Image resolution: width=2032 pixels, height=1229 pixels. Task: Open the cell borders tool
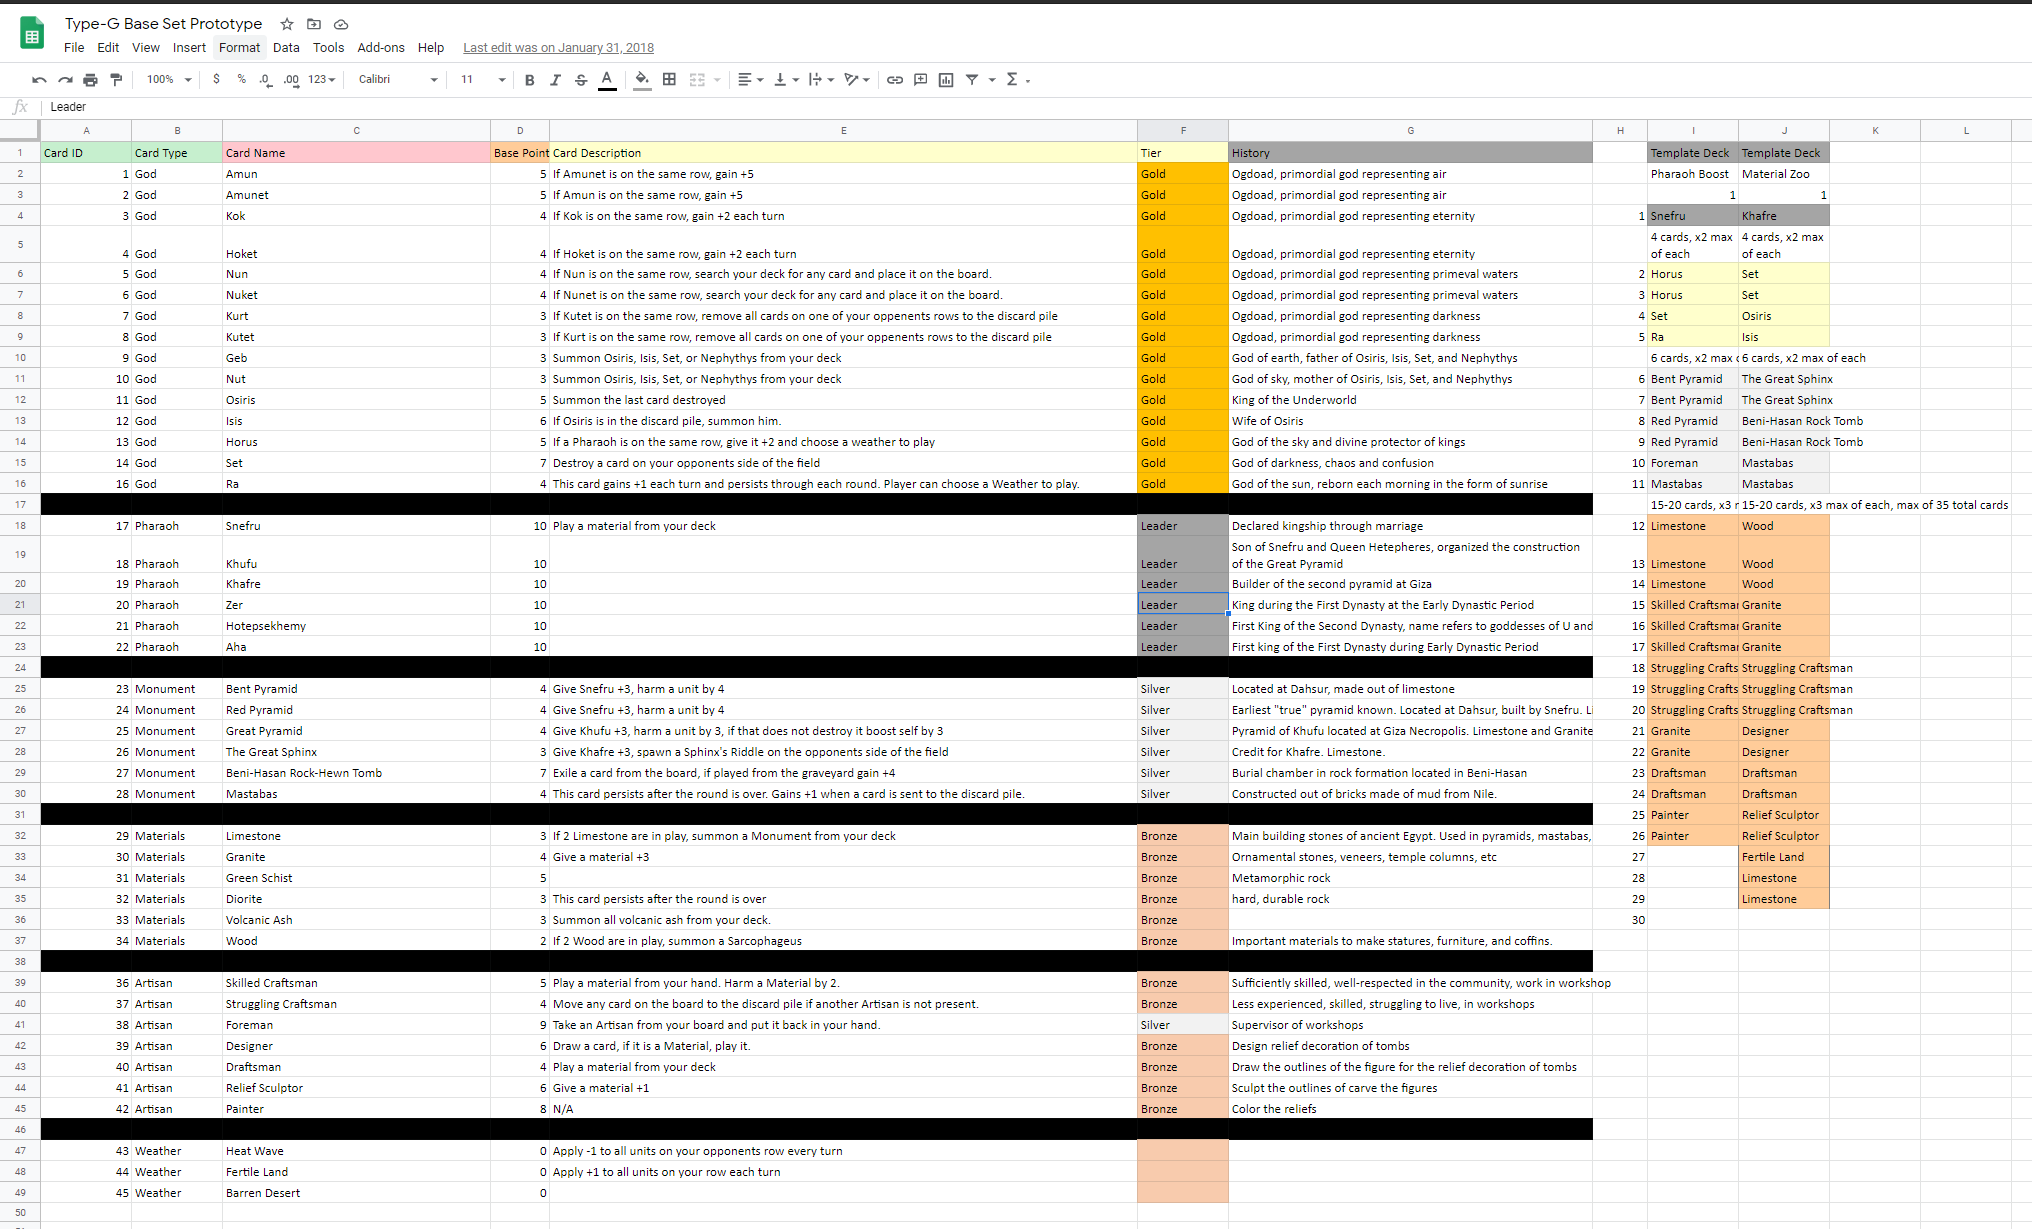tap(669, 80)
